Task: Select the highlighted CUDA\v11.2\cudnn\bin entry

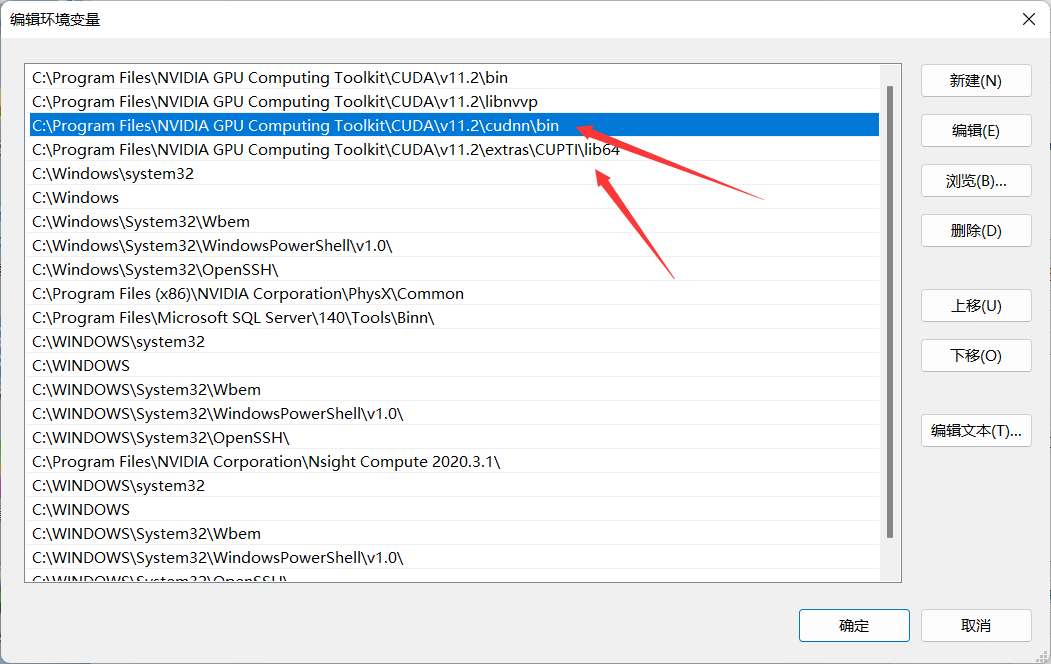Action: coord(454,125)
